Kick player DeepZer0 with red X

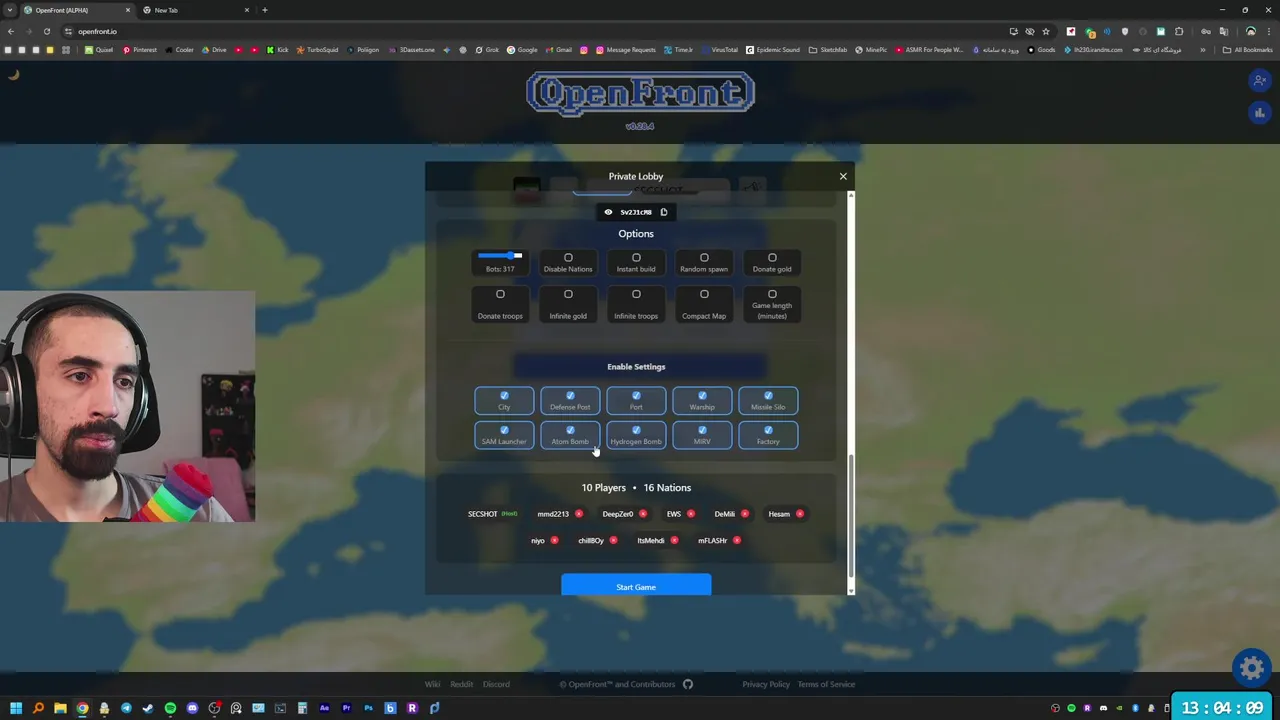tap(643, 514)
